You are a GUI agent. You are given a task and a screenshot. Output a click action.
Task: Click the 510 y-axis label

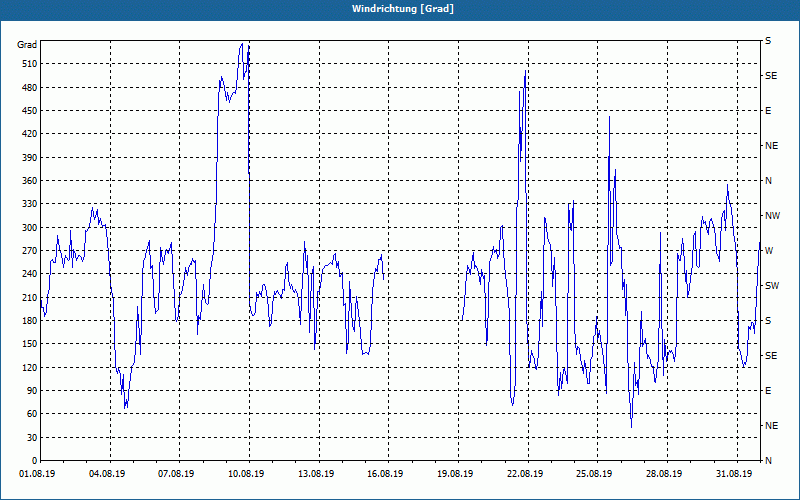[x=30, y=64]
